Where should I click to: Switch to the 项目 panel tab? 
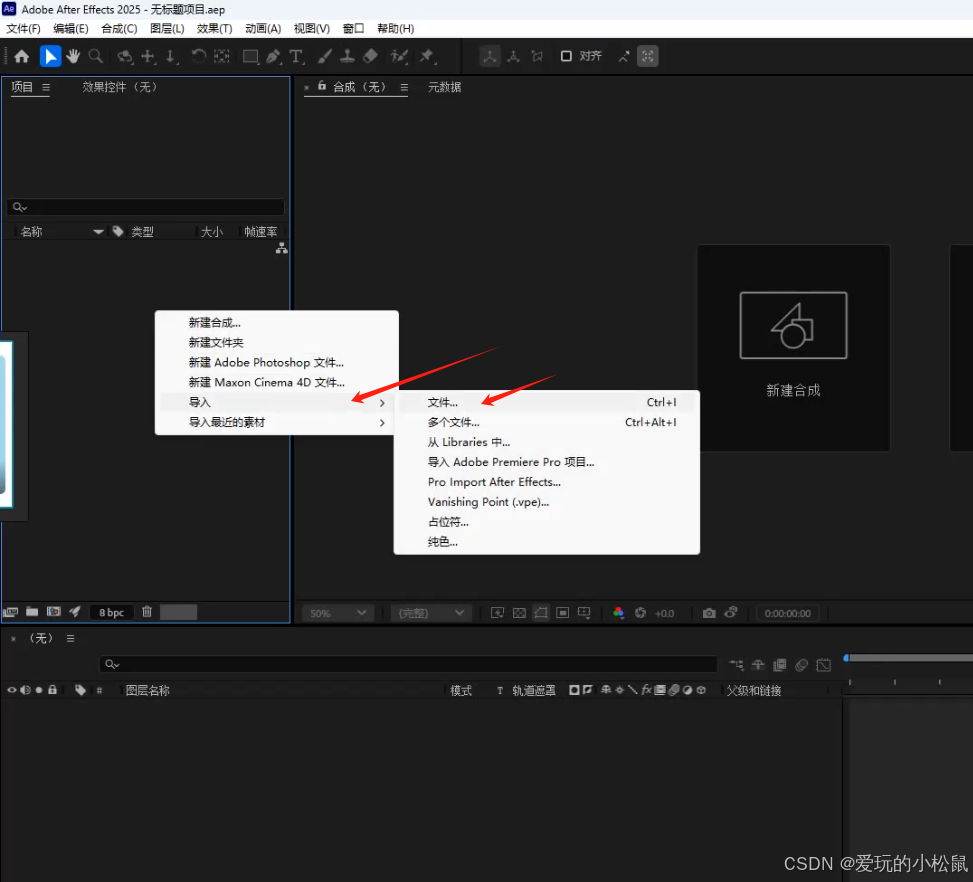pyautogui.click(x=22, y=87)
